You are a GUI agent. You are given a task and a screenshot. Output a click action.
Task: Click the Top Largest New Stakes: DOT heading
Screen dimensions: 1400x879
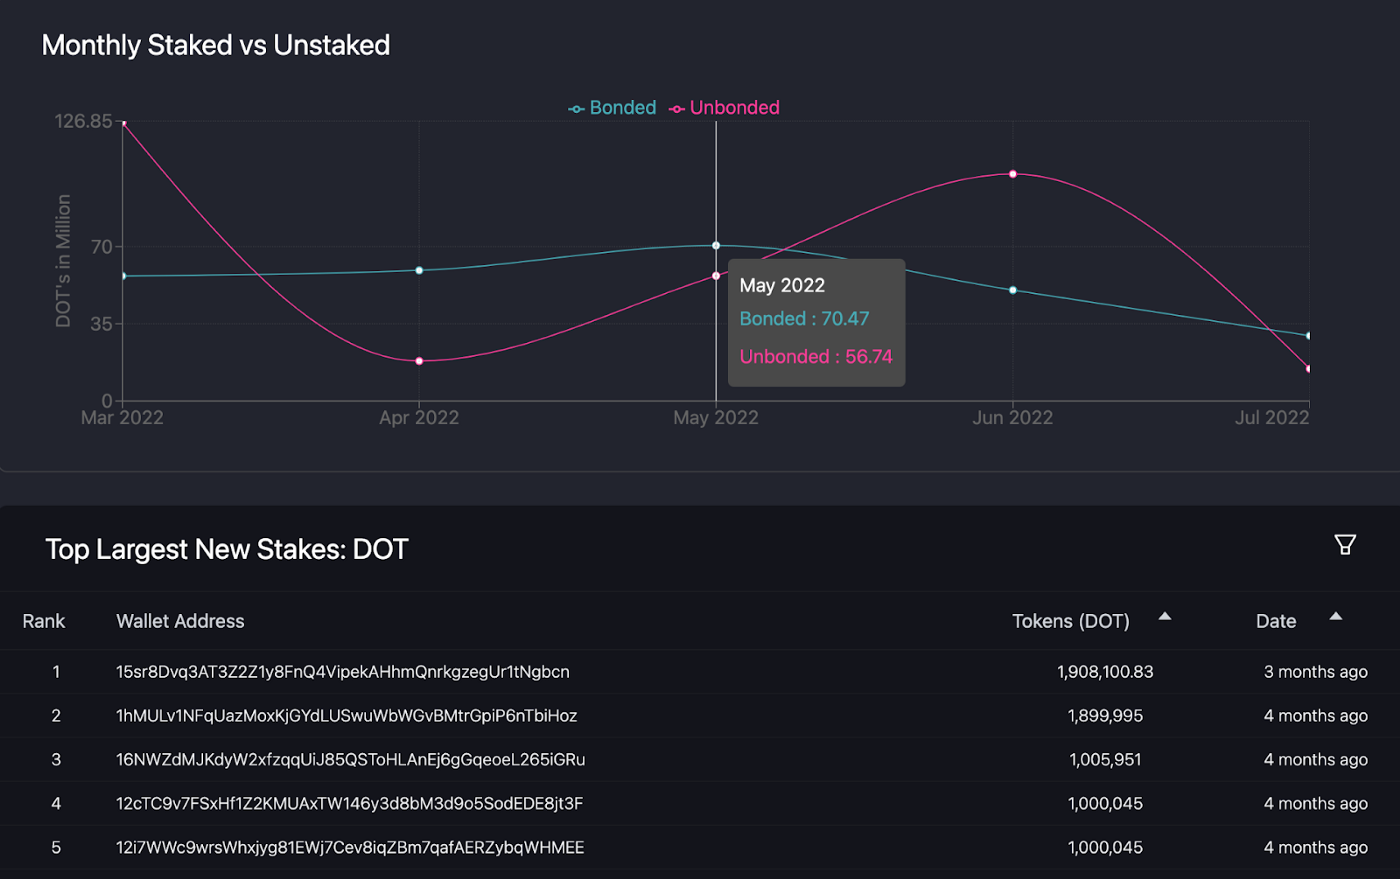click(x=227, y=549)
